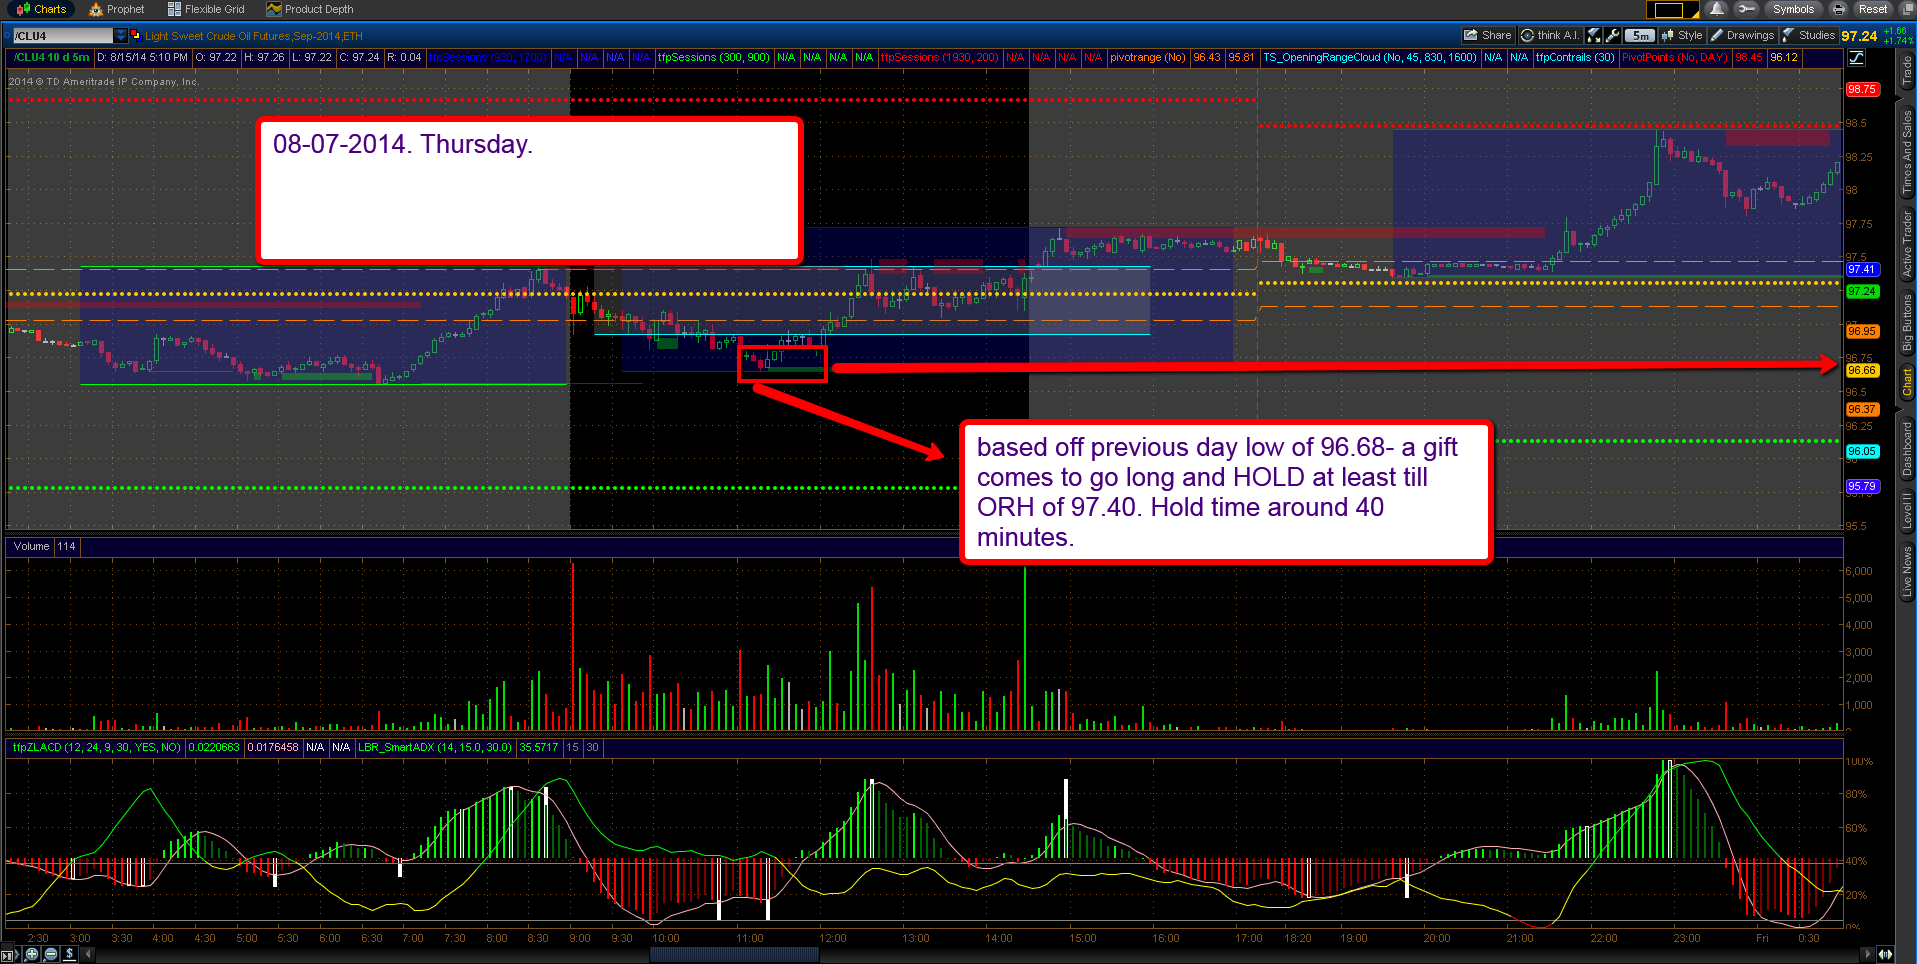Click the zoom out magnifier icon
The height and width of the screenshot is (964, 1917).
[50, 954]
